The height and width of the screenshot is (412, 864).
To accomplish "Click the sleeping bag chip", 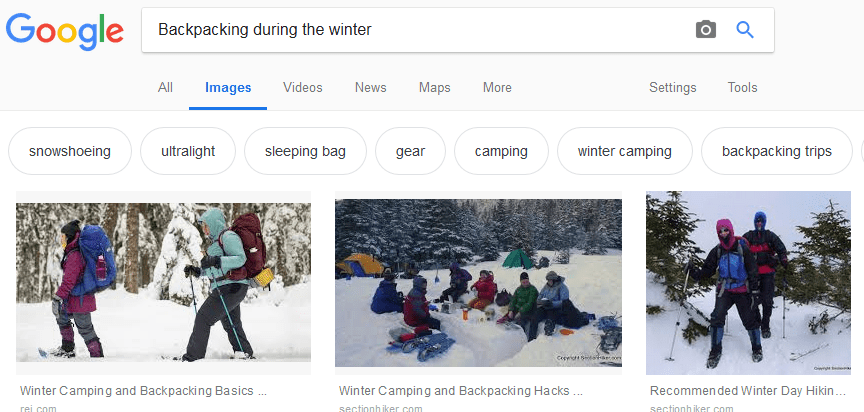I will [x=305, y=152].
